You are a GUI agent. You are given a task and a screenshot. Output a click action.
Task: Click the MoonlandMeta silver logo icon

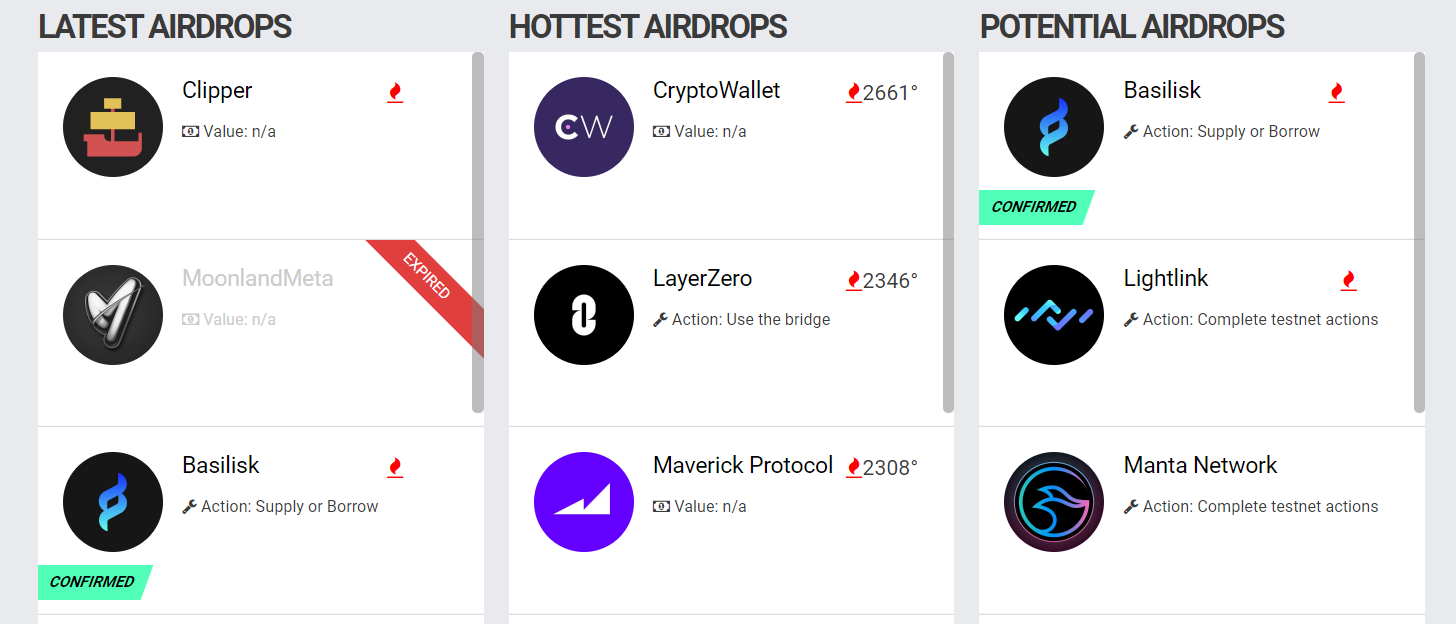(113, 315)
